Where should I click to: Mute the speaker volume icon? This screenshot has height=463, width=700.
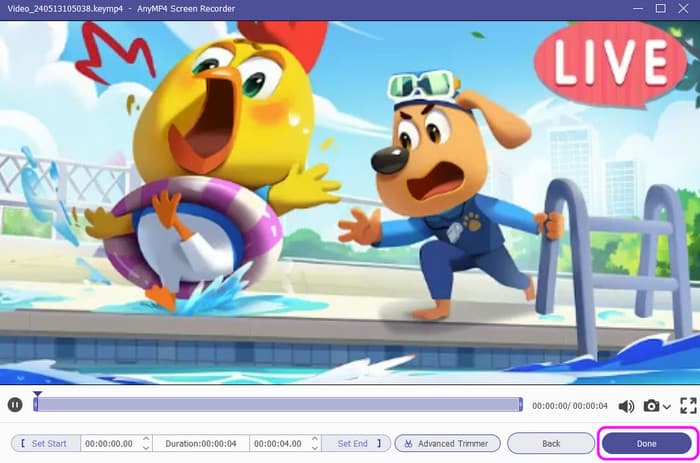click(x=626, y=406)
